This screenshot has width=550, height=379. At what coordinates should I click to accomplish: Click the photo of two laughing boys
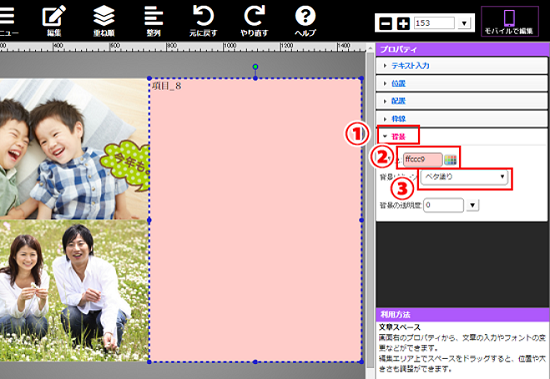(x=74, y=149)
